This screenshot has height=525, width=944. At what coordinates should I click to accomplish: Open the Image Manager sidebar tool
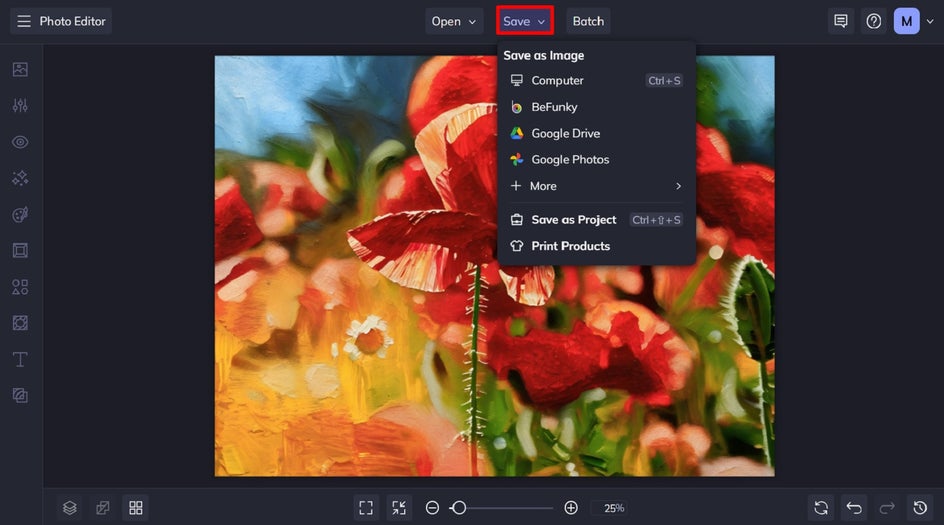click(x=20, y=69)
